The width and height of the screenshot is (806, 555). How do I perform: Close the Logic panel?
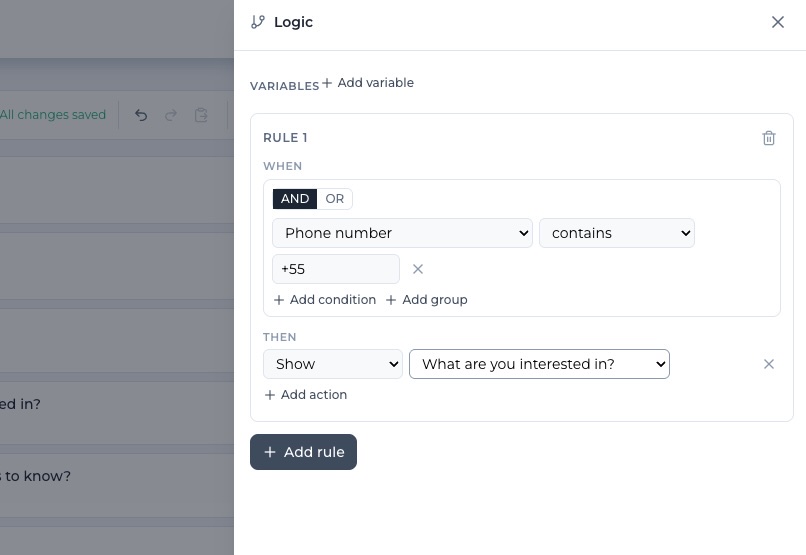tap(778, 22)
